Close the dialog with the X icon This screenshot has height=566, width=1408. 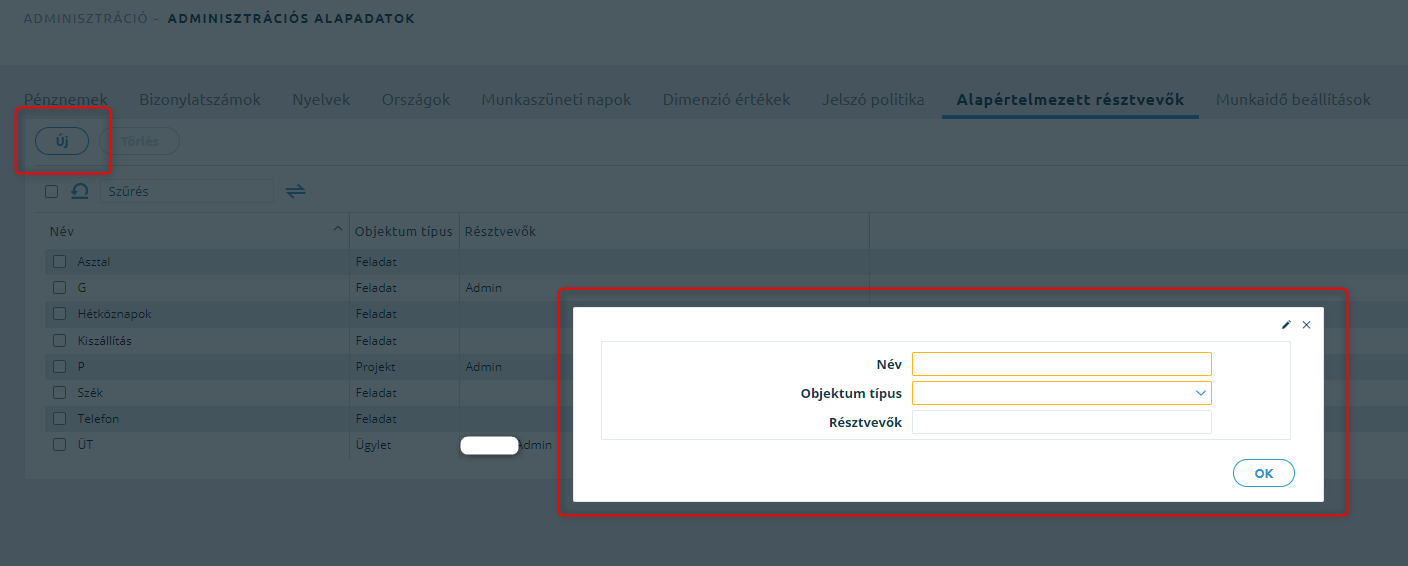point(1306,325)
